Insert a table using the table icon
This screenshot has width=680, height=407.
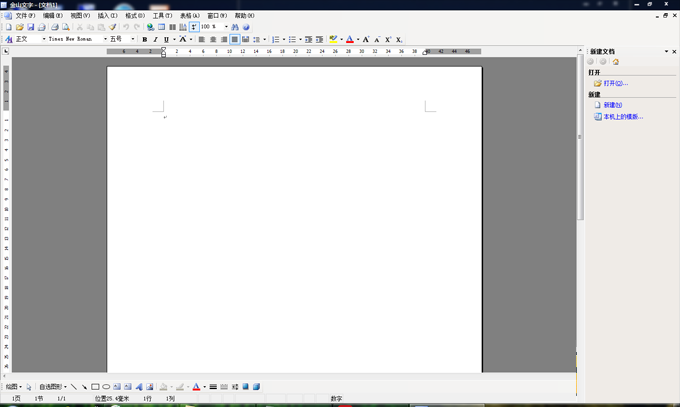point(161,27)
